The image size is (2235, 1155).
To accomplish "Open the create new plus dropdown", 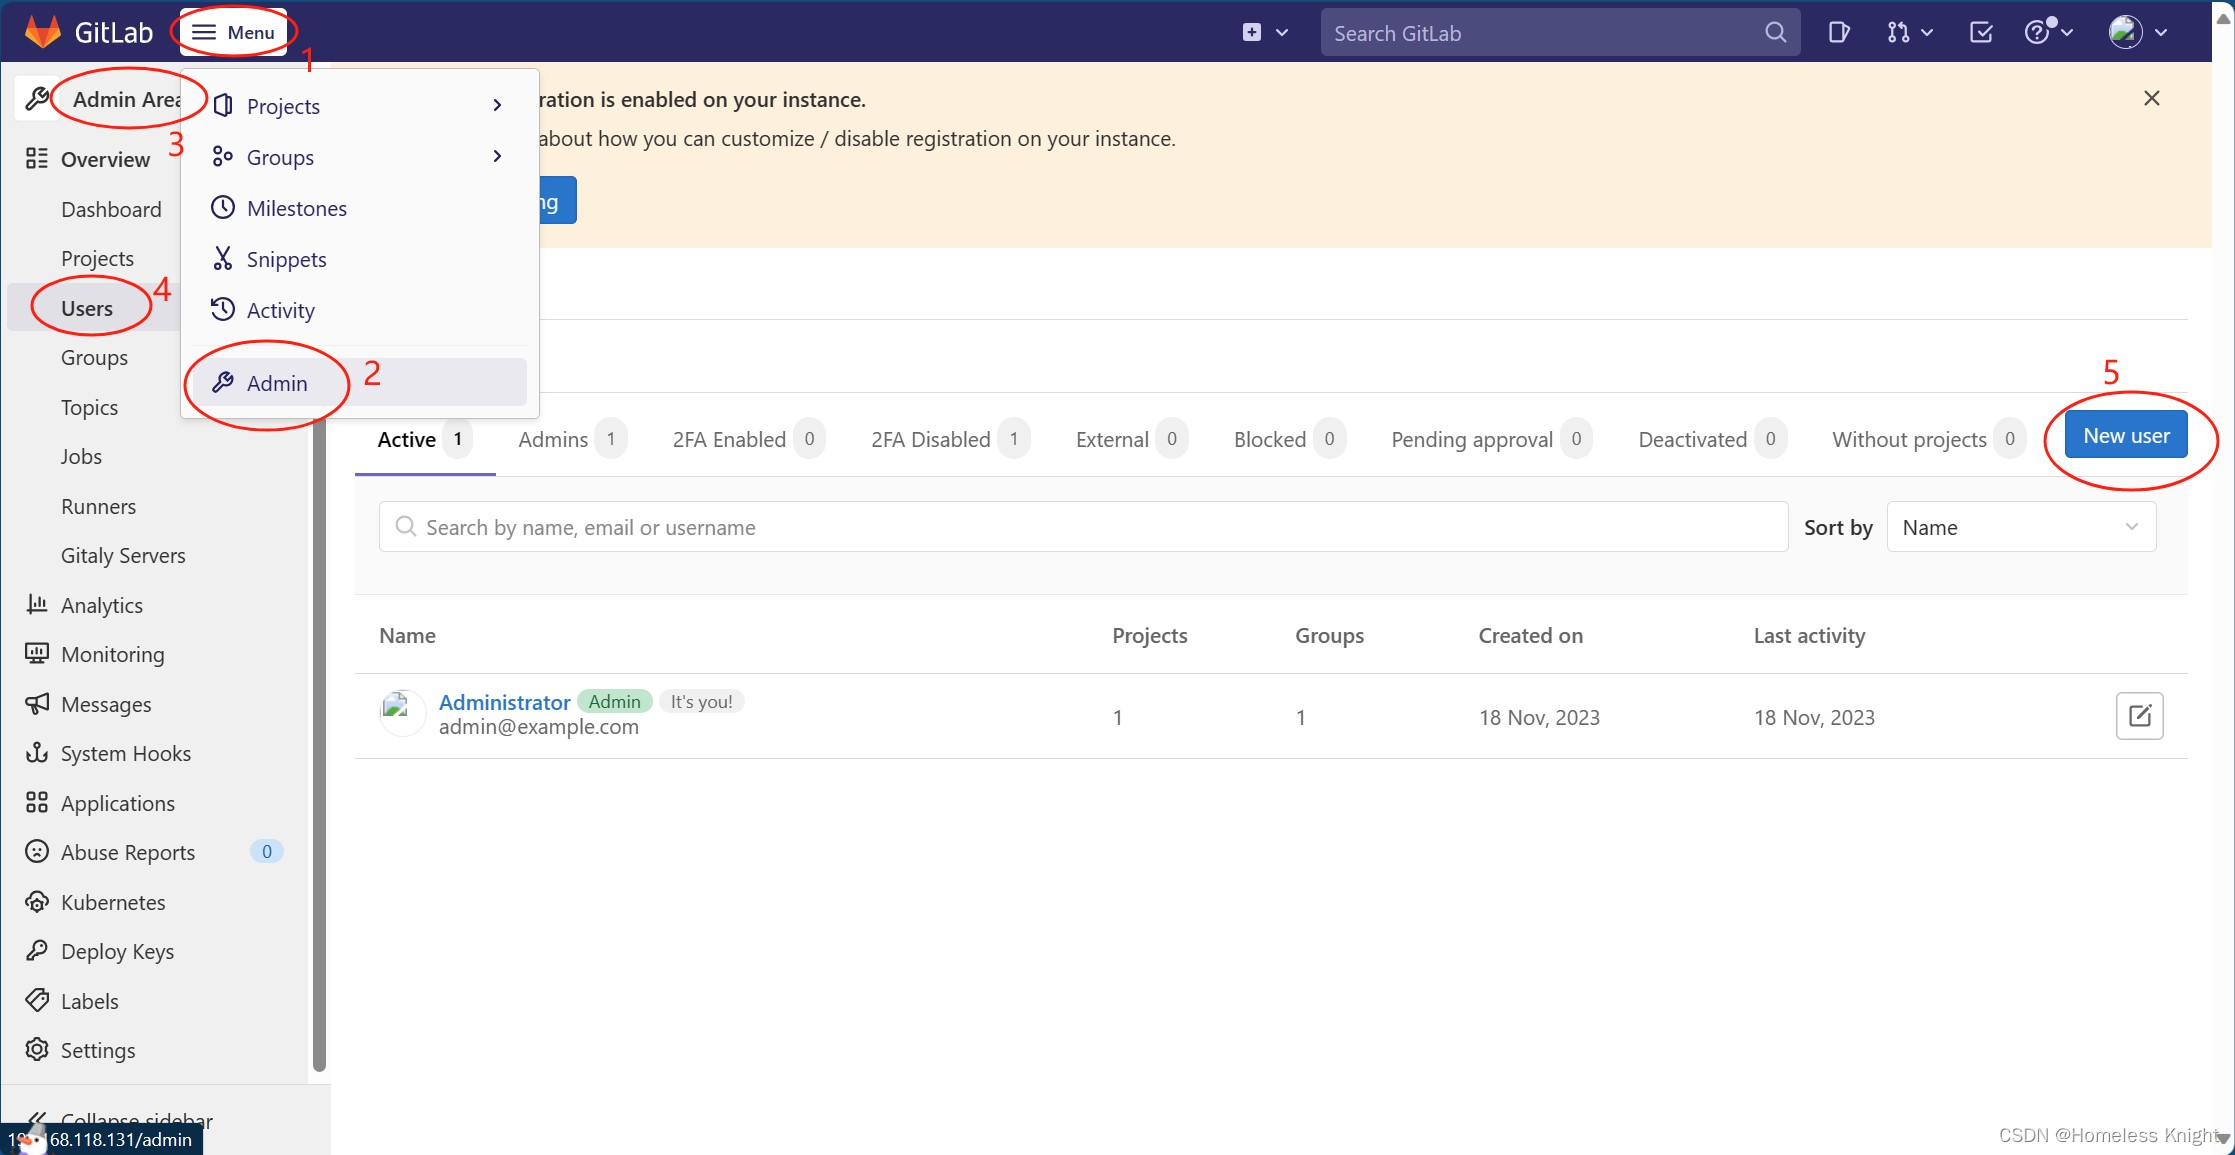I will click(1264, 33).
